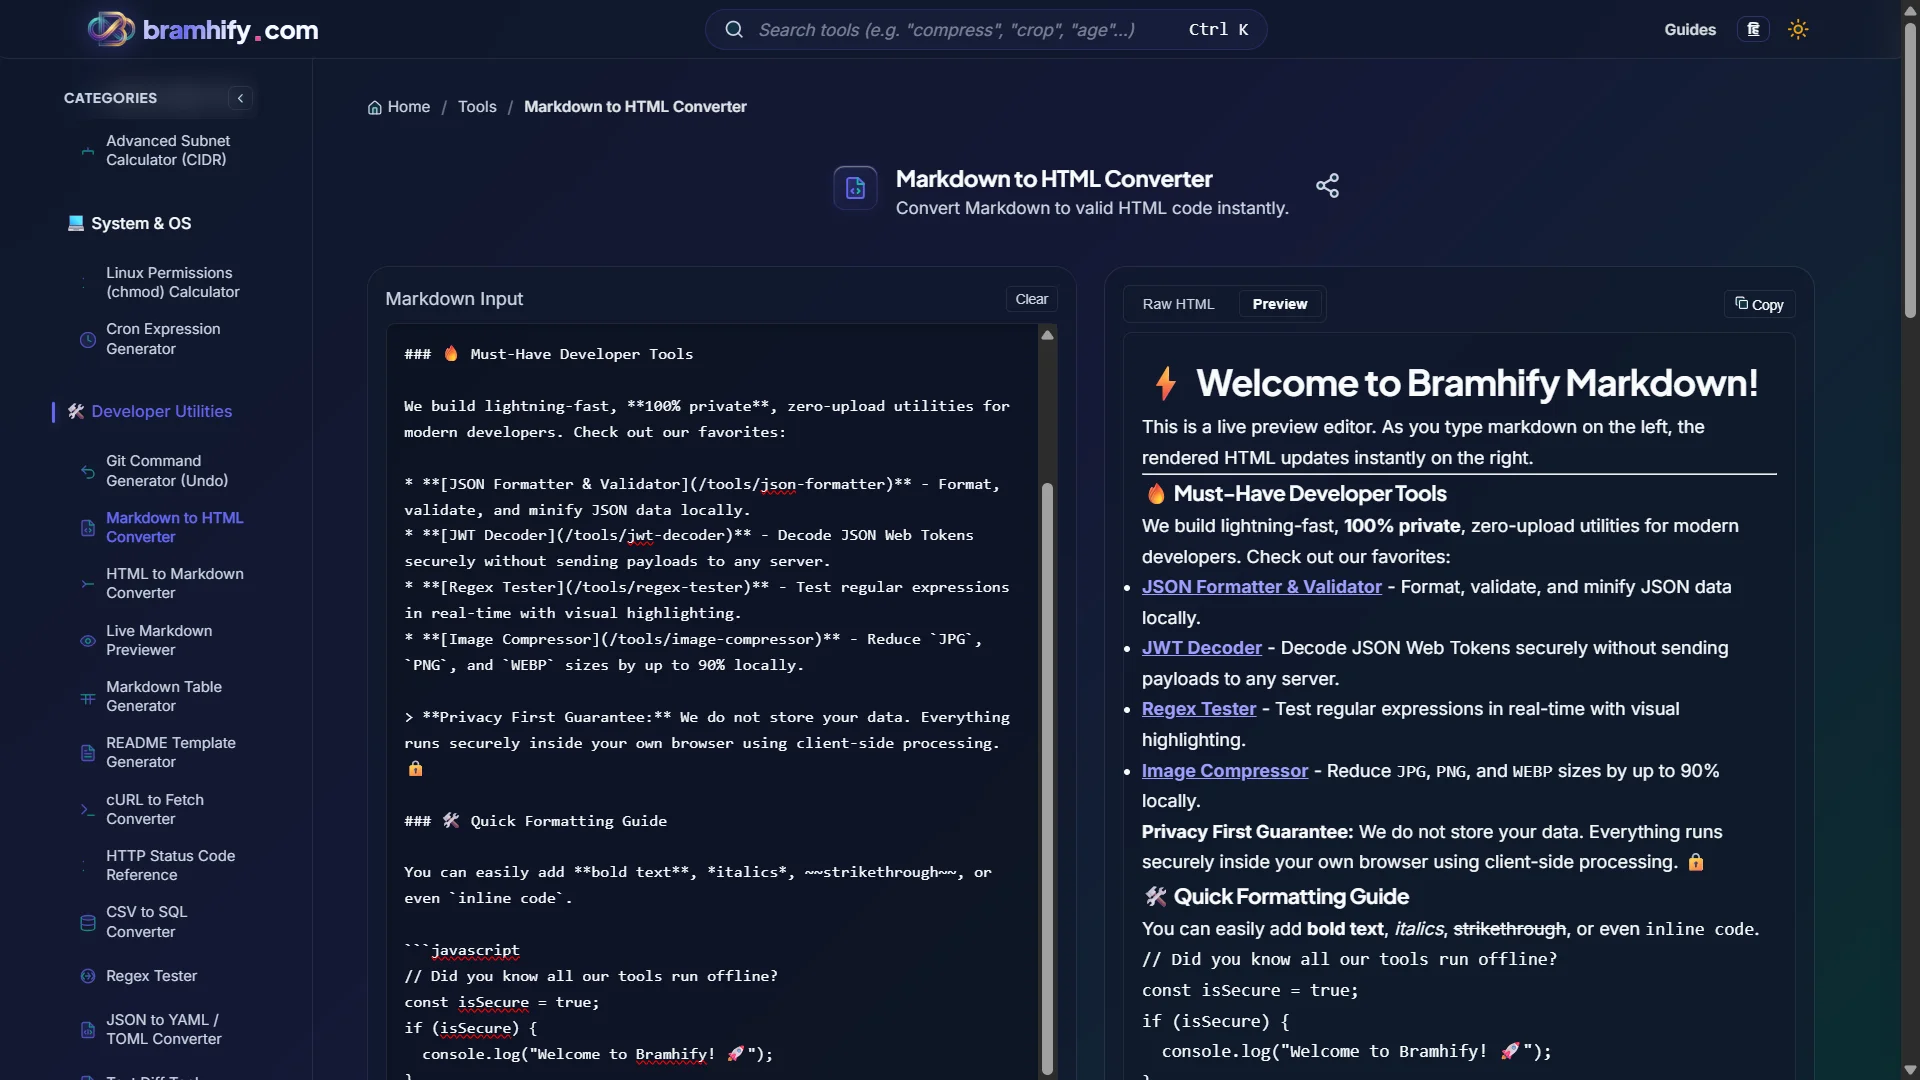Open the JSON Formatter & Validator link in preview

pyautogui.click(x=1261, y=587)
